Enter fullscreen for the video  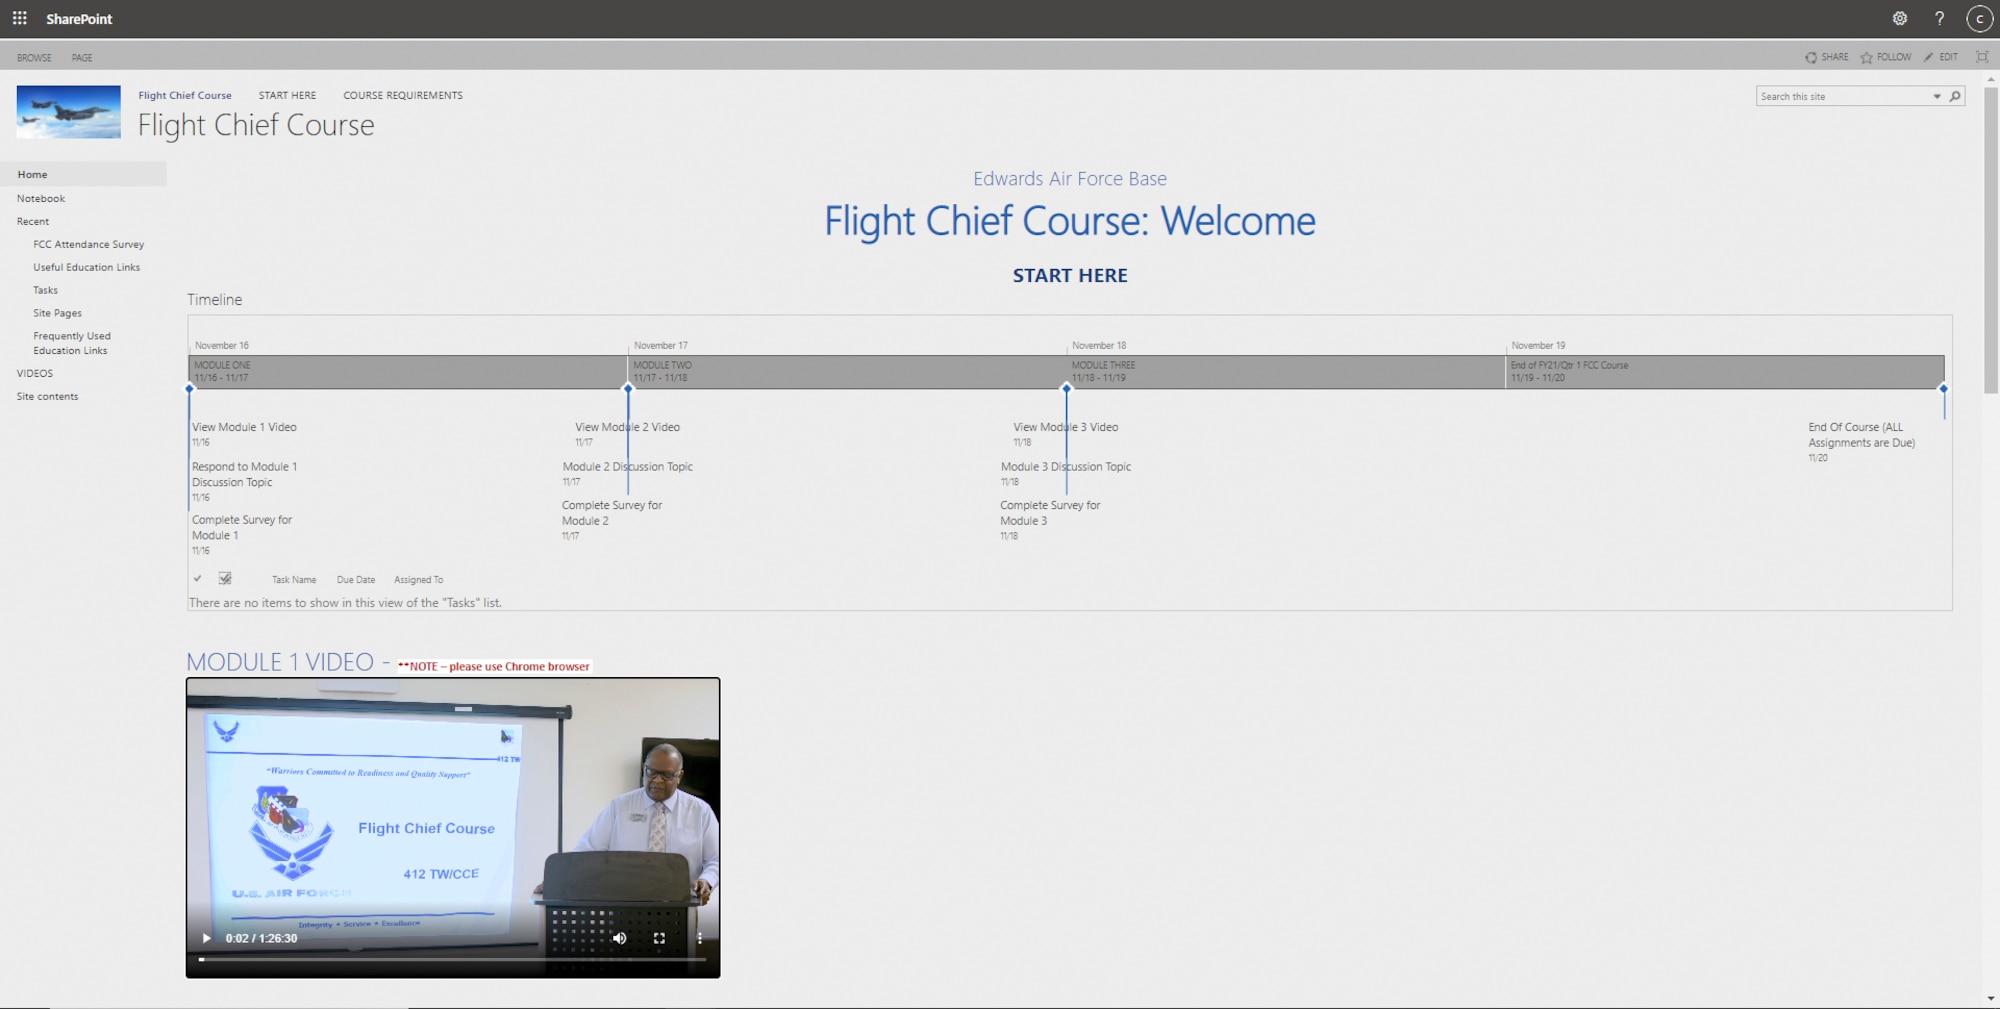(x=659, y=938)
